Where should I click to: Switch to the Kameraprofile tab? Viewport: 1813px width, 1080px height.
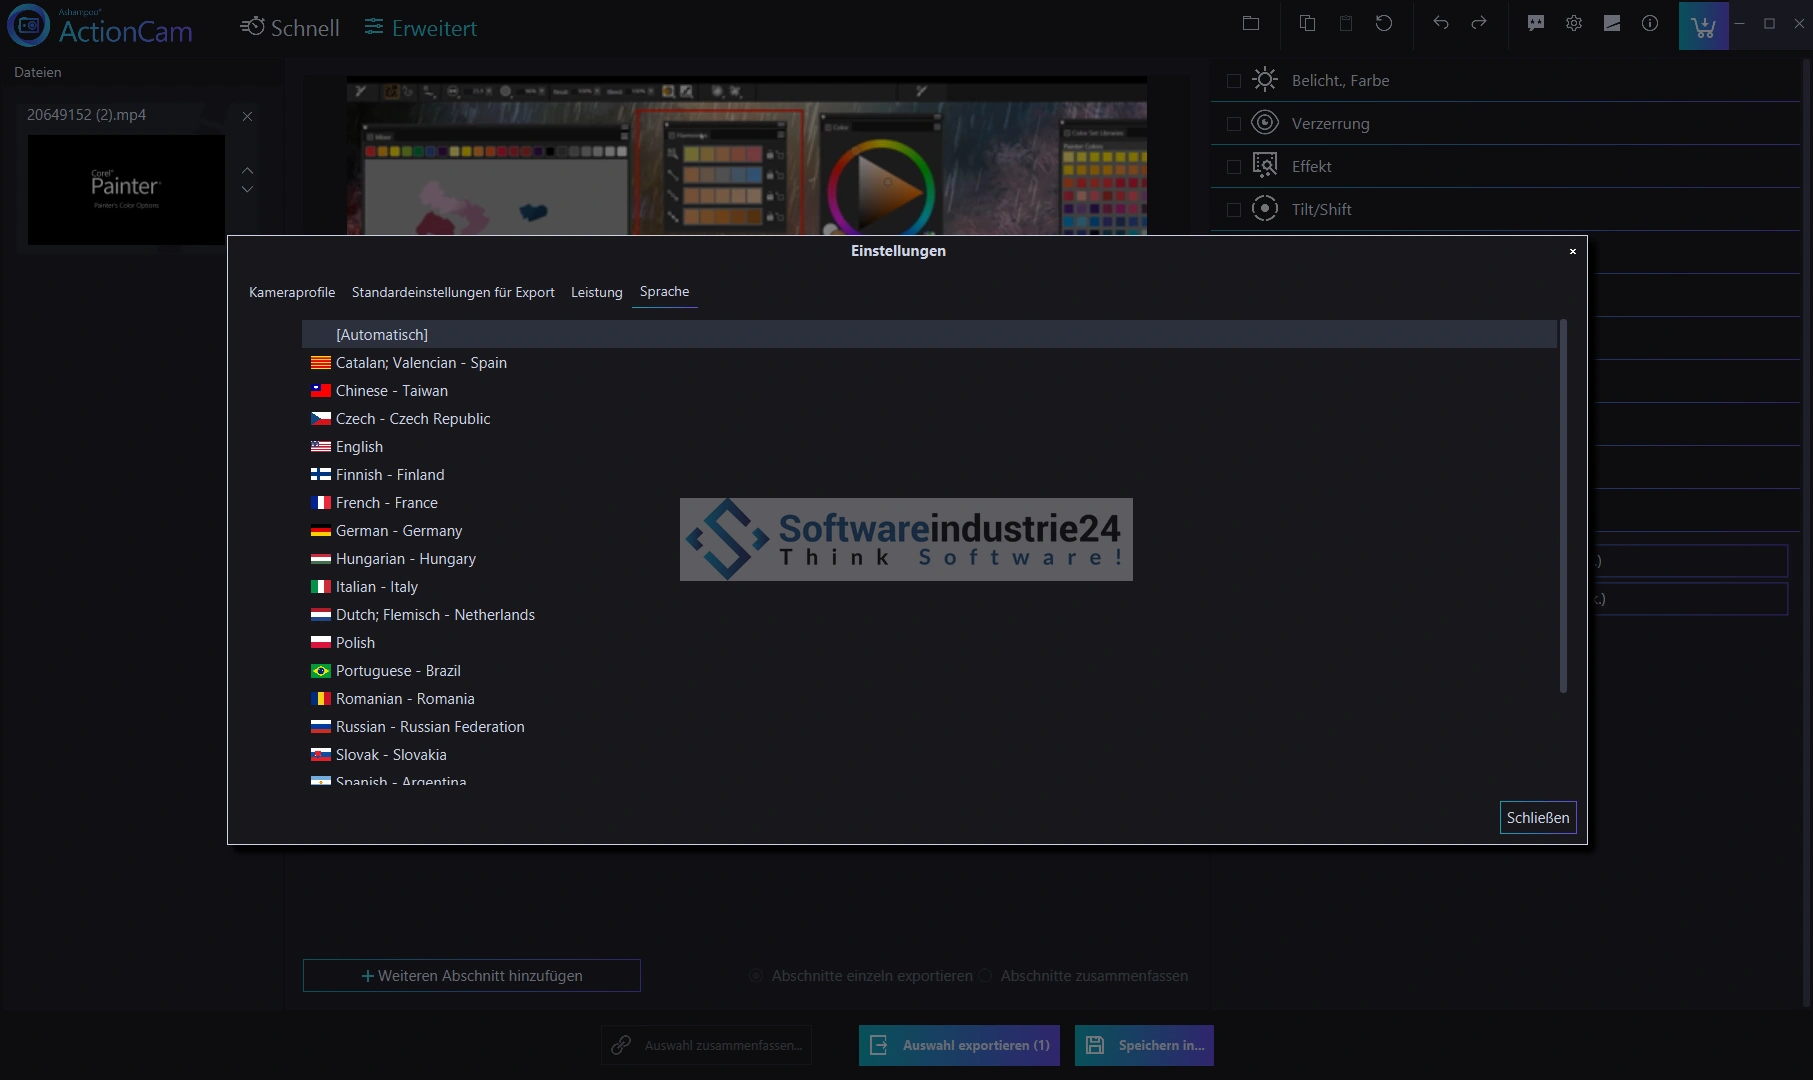(x=292, y=292)
